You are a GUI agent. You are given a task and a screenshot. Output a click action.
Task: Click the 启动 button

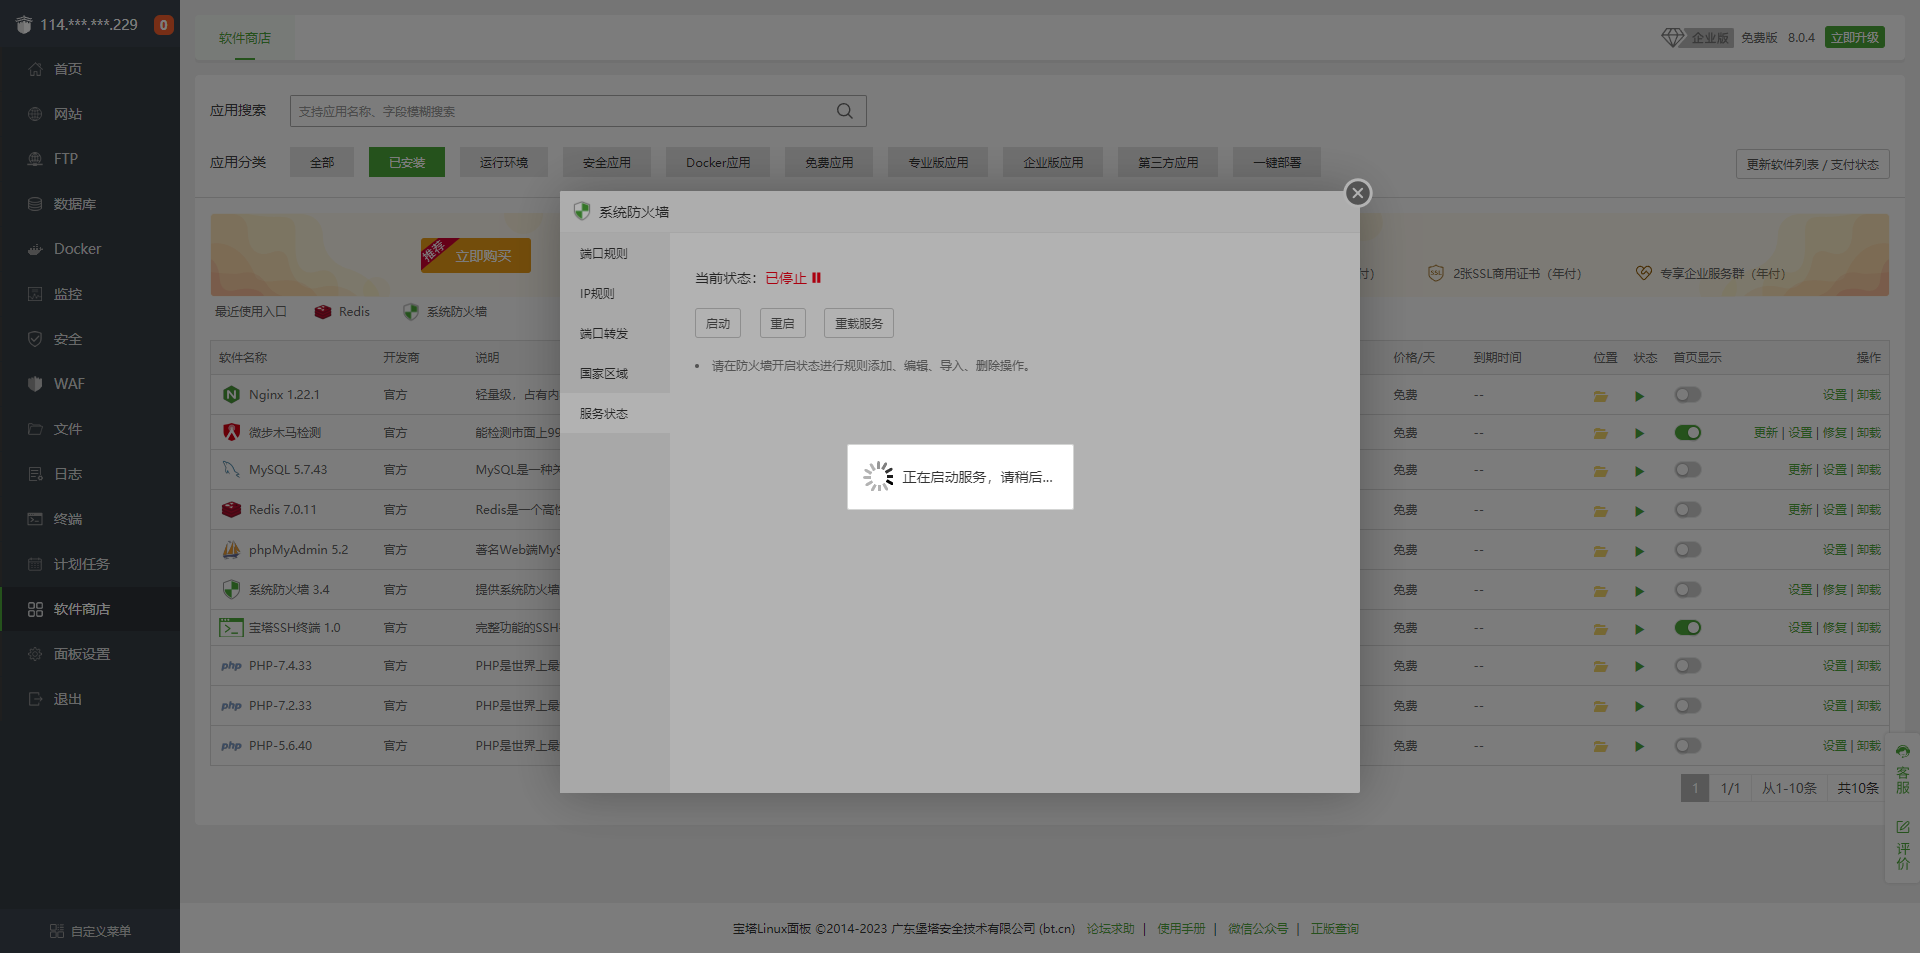tap(718, 323)
